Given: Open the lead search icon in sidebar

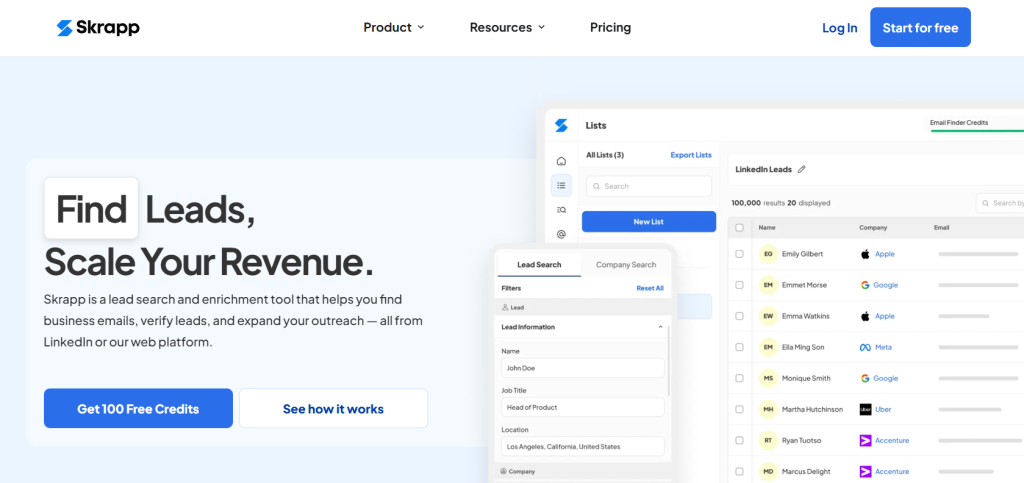Looking at the screenshot, I should [x=561, y=209].
